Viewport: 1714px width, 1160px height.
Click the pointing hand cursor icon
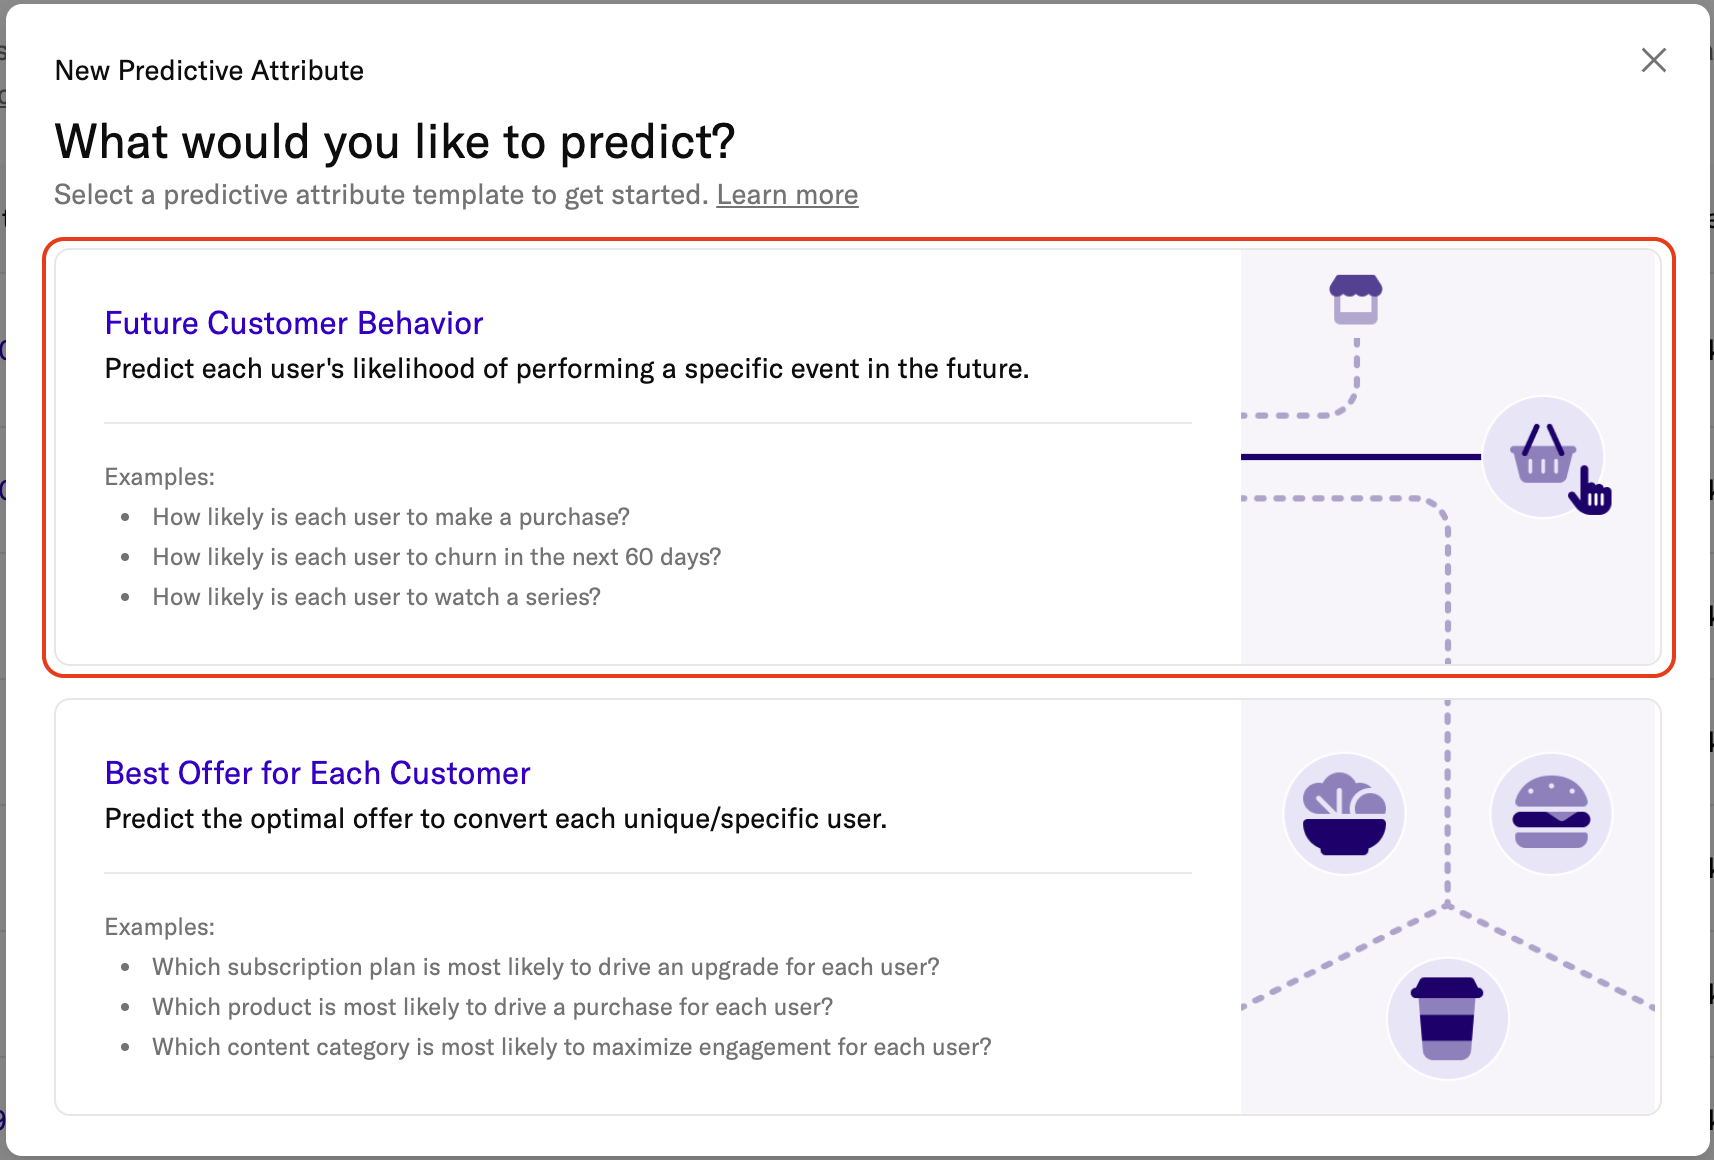click(1591, 492)
